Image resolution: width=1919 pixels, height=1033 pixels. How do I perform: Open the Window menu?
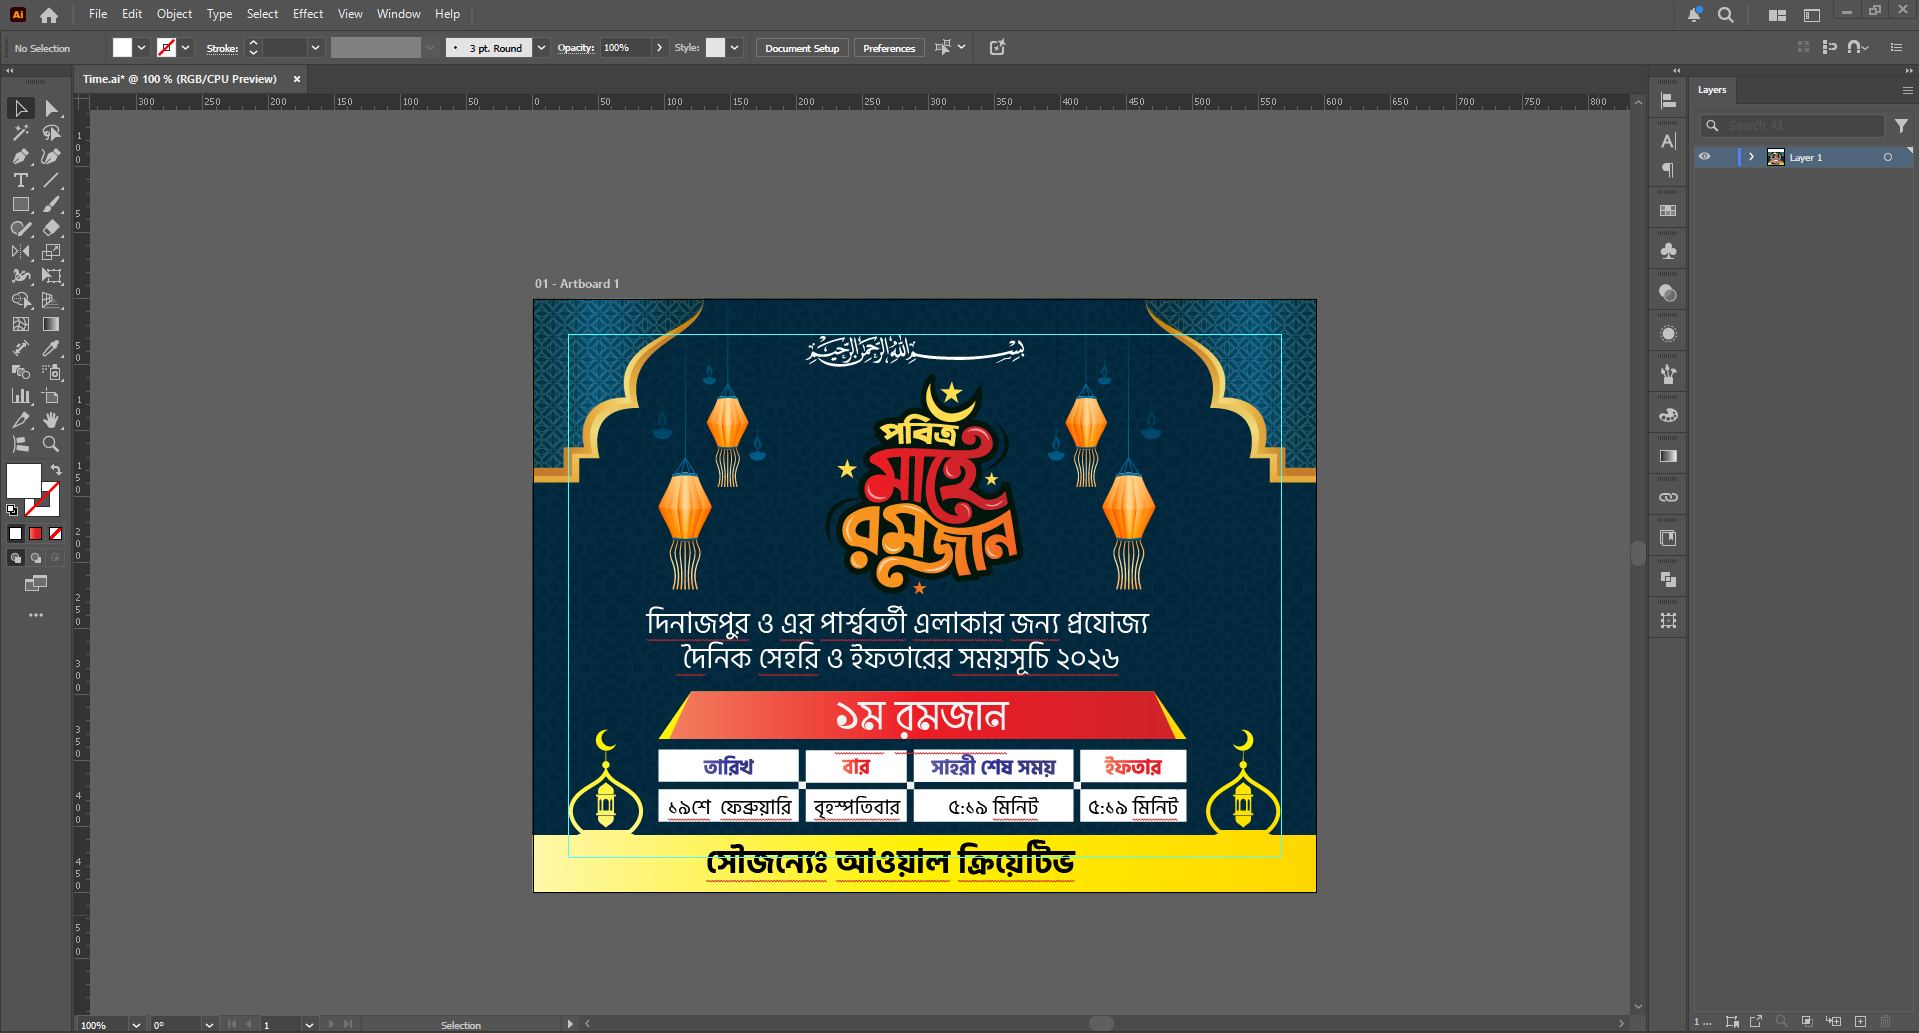pos(399,14)
